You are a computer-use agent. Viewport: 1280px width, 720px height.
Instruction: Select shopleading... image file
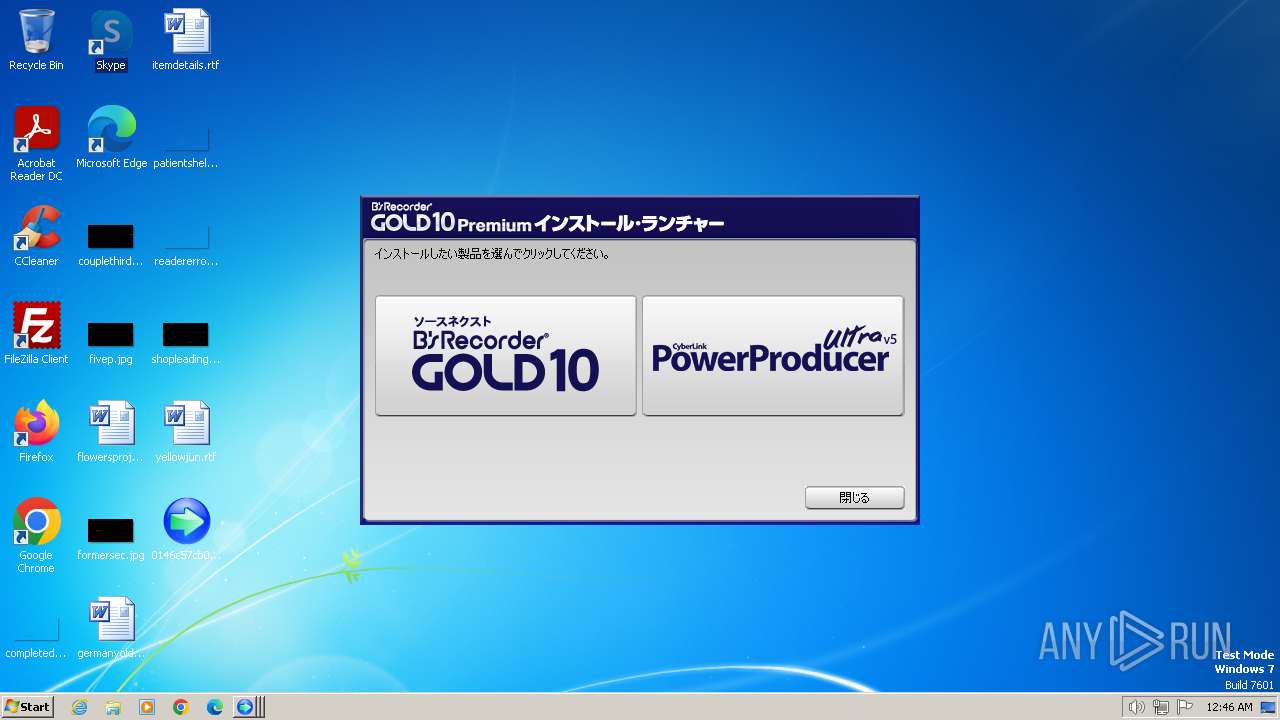coord(186,343)
